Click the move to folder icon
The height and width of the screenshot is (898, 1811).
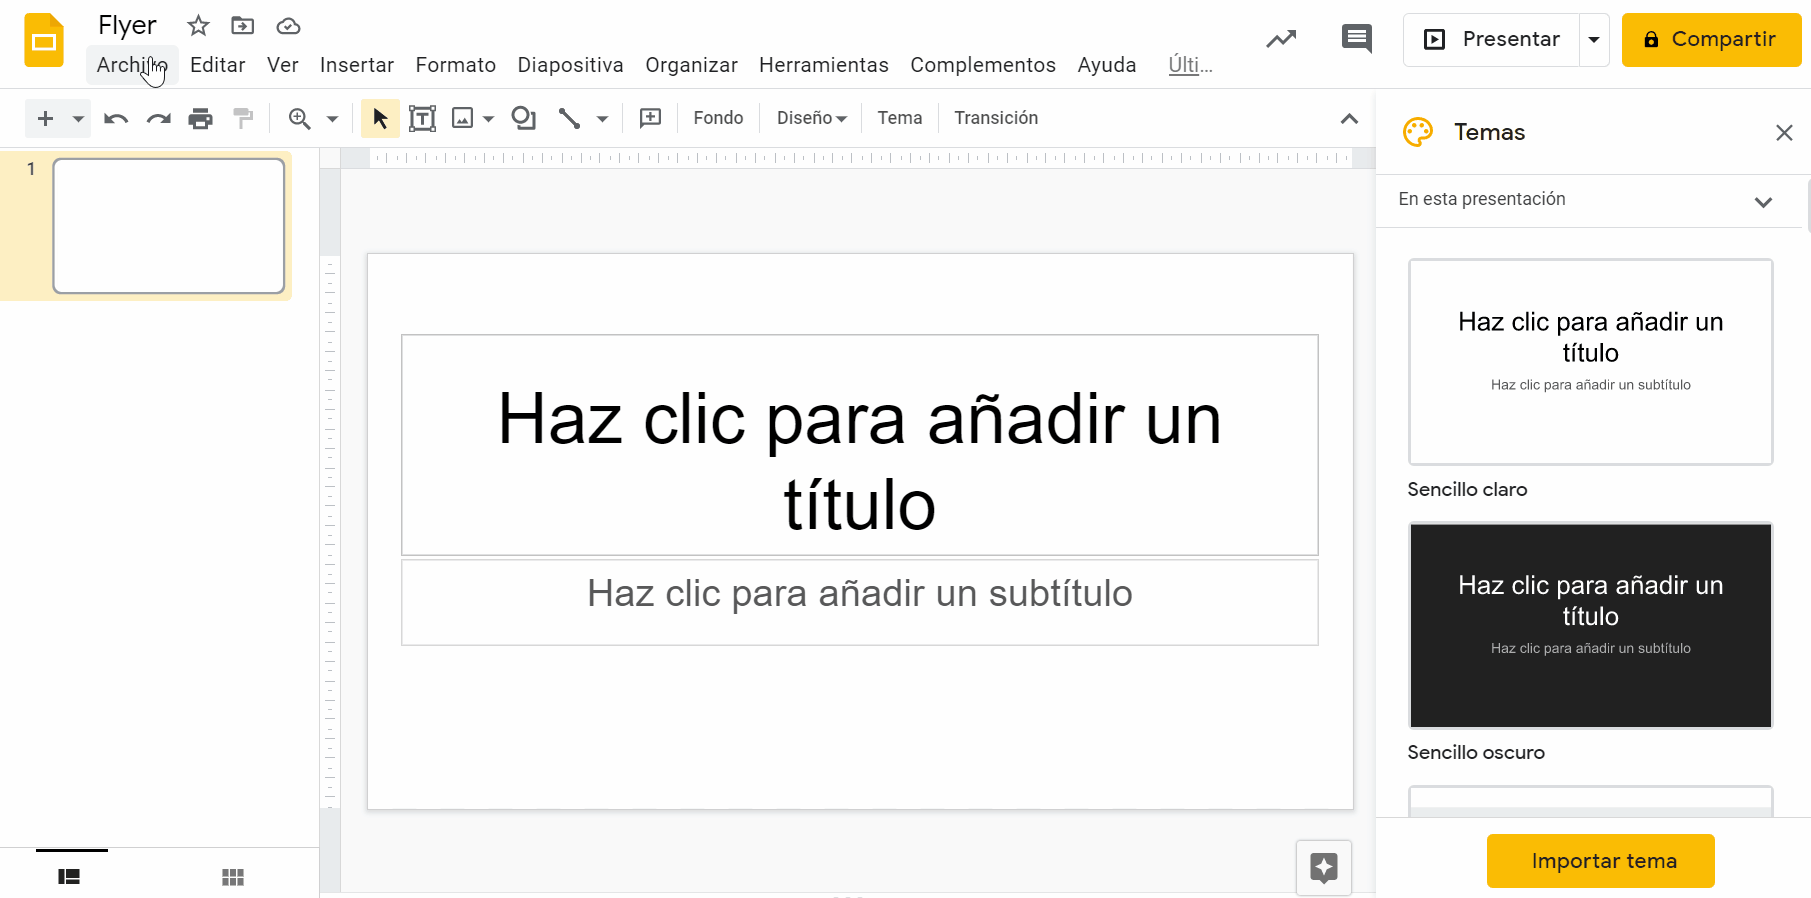(242, 26)
